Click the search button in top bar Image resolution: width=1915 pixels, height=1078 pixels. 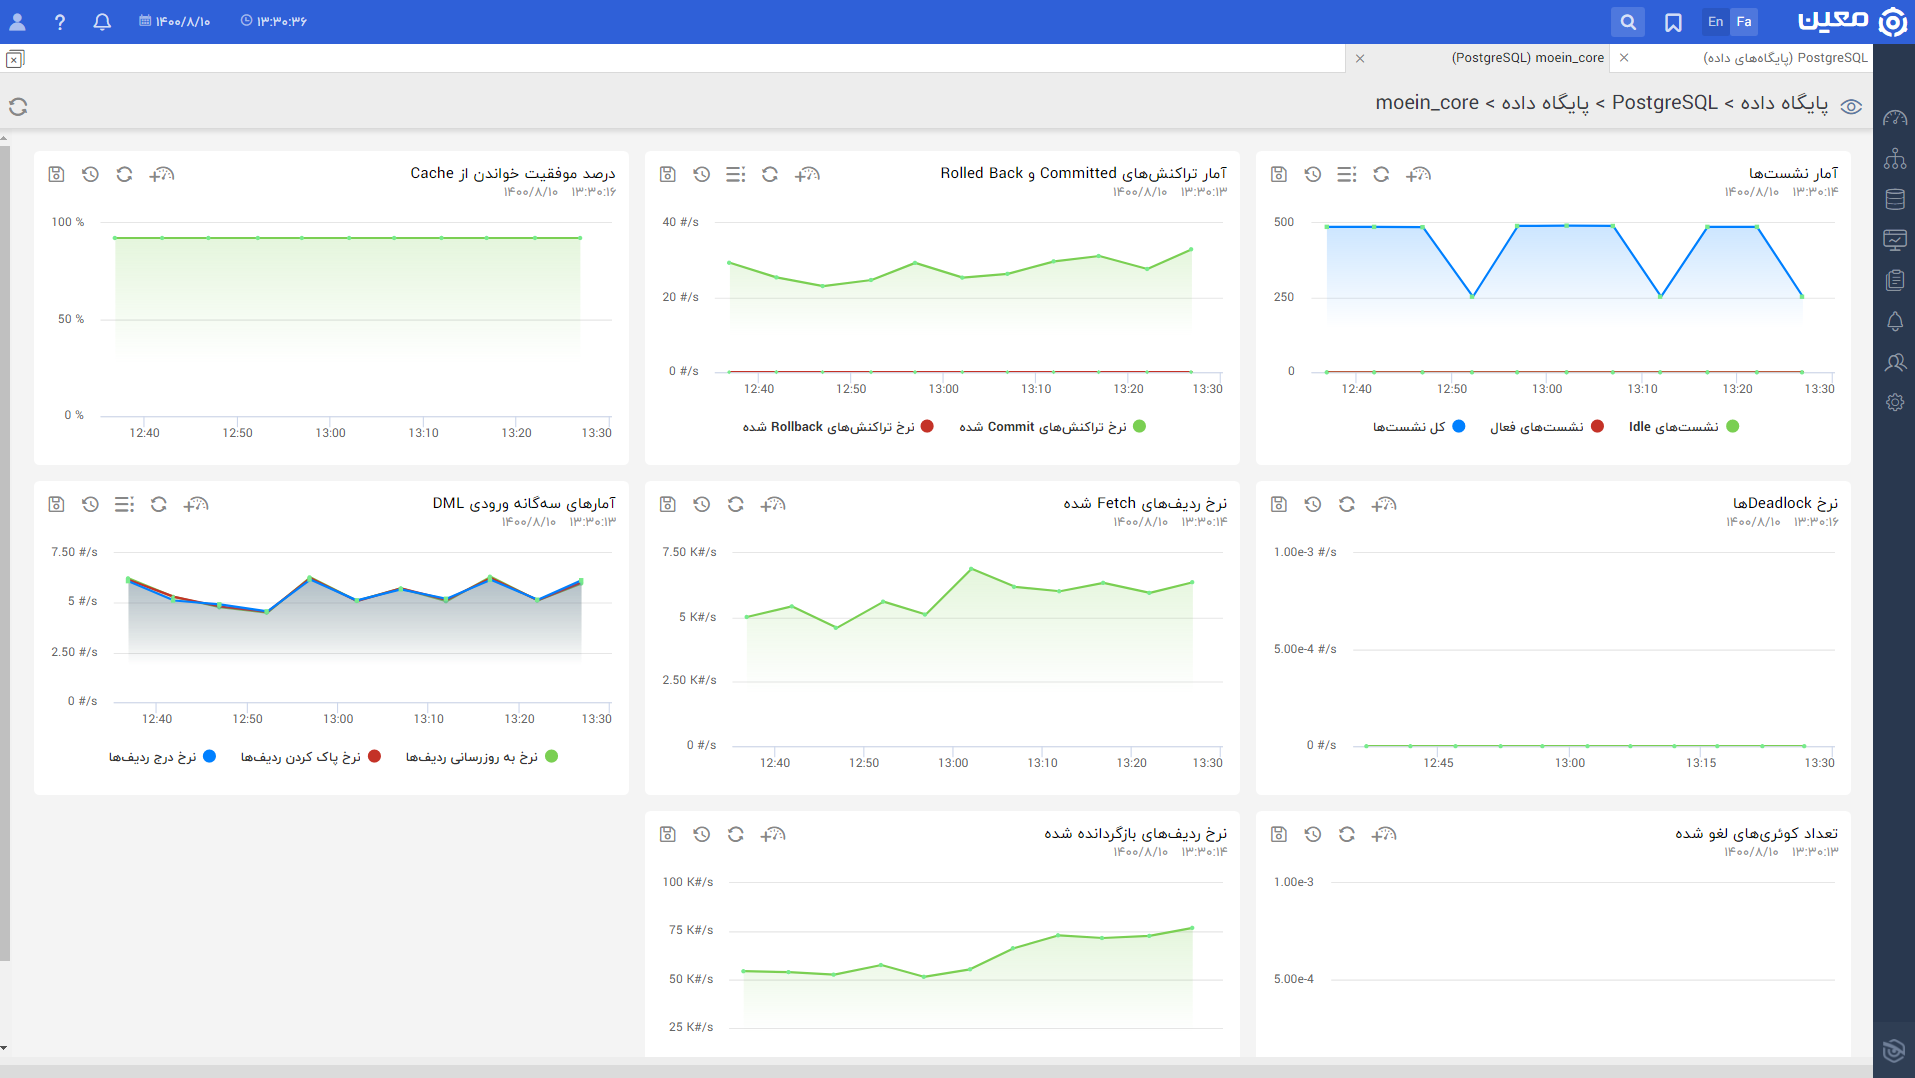pos(1628,21)
